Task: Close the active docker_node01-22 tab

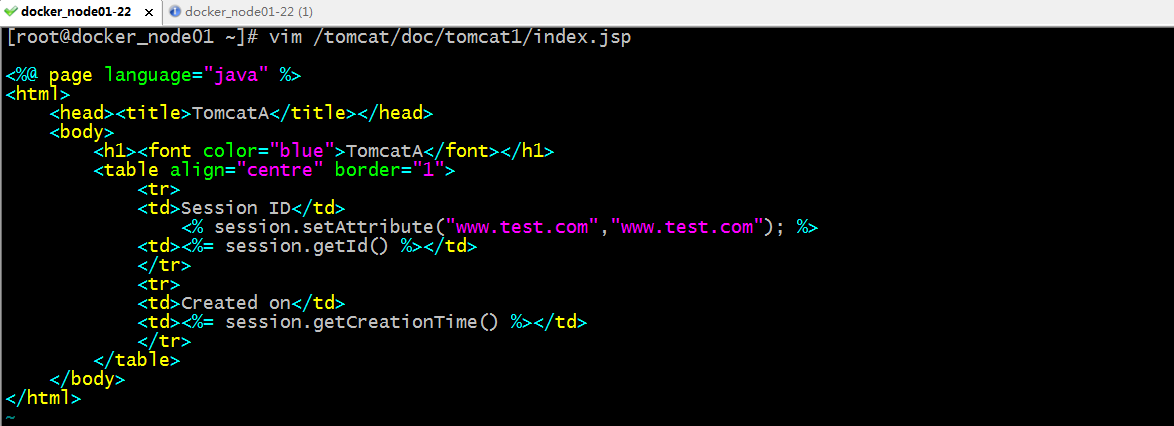Action: click(x=149, y=13)
